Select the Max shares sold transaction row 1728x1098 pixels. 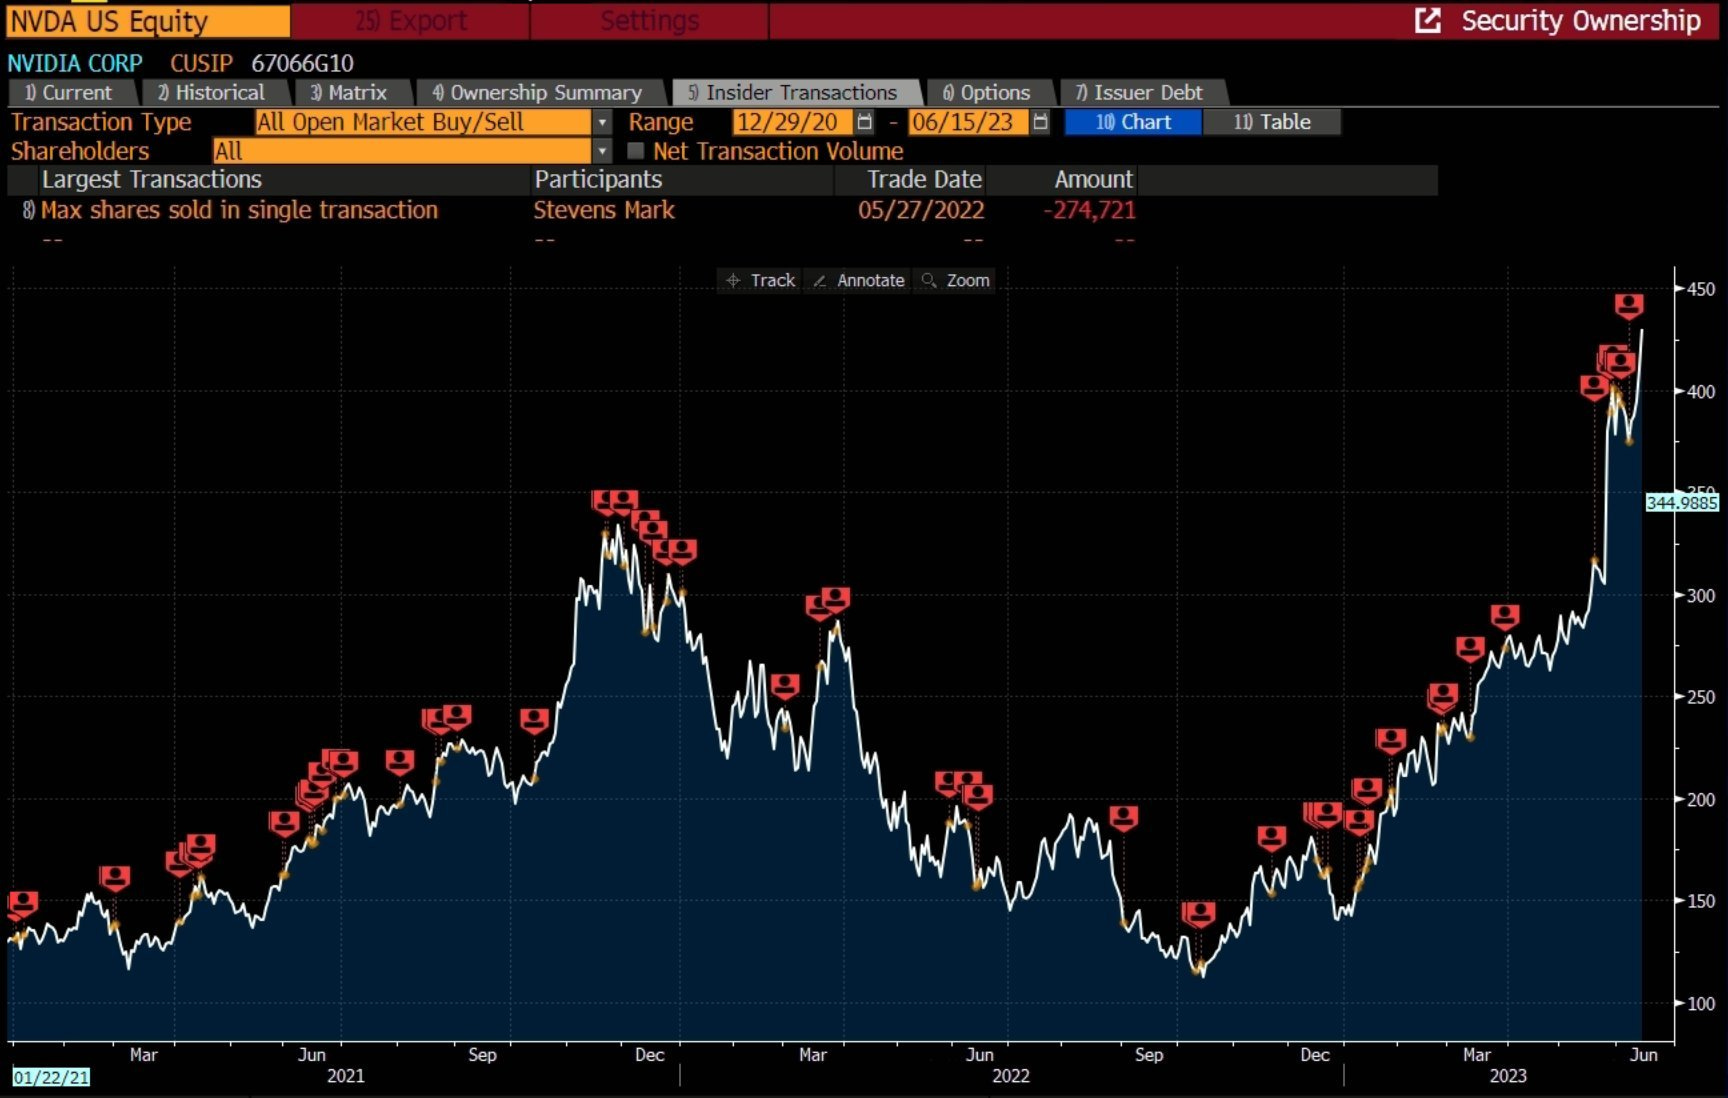[x=578, y=210]
